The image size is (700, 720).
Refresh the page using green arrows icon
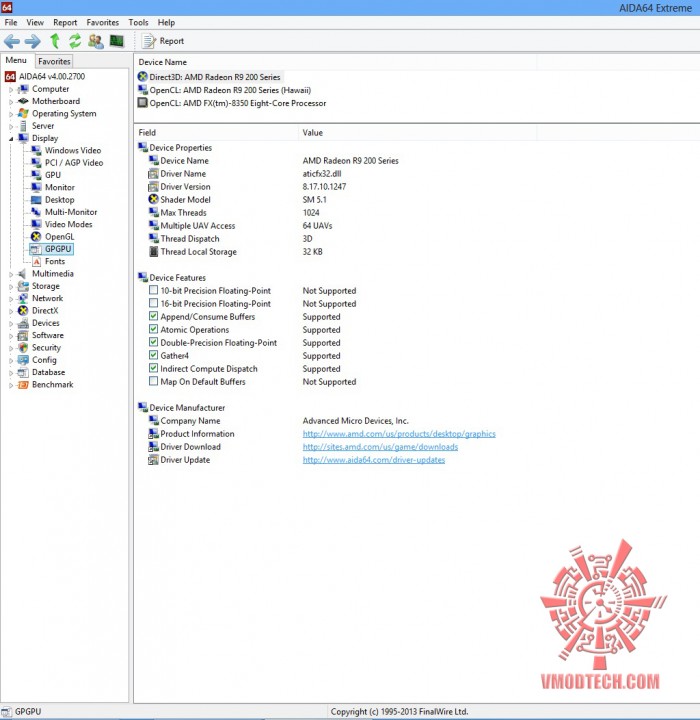tap(75, 41)
